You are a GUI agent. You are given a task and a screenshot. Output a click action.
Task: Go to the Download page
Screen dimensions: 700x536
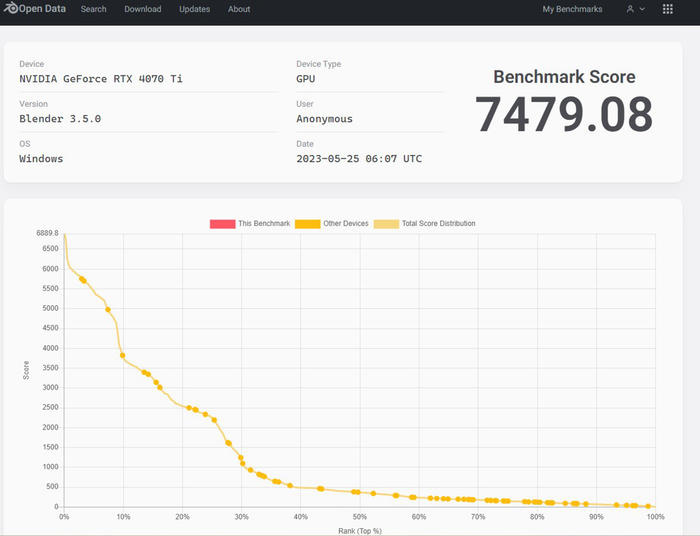click(142, 9)
